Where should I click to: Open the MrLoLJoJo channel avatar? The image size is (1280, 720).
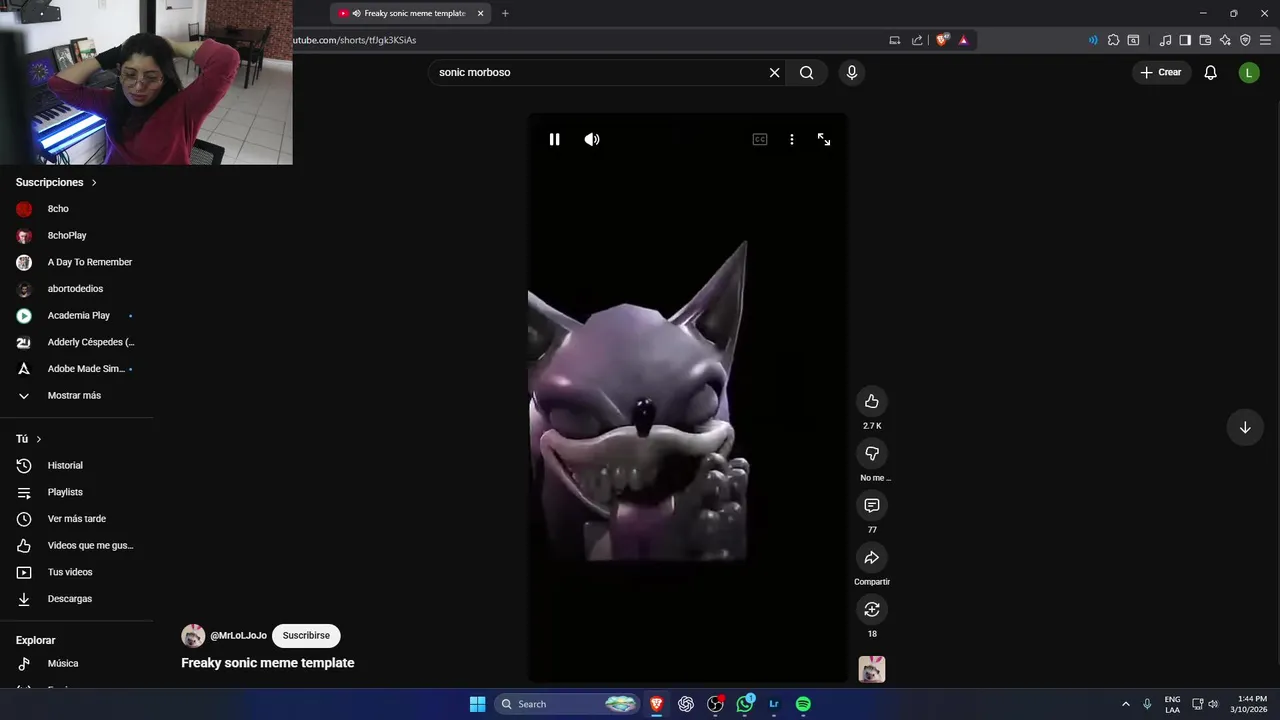pos(193,635)
